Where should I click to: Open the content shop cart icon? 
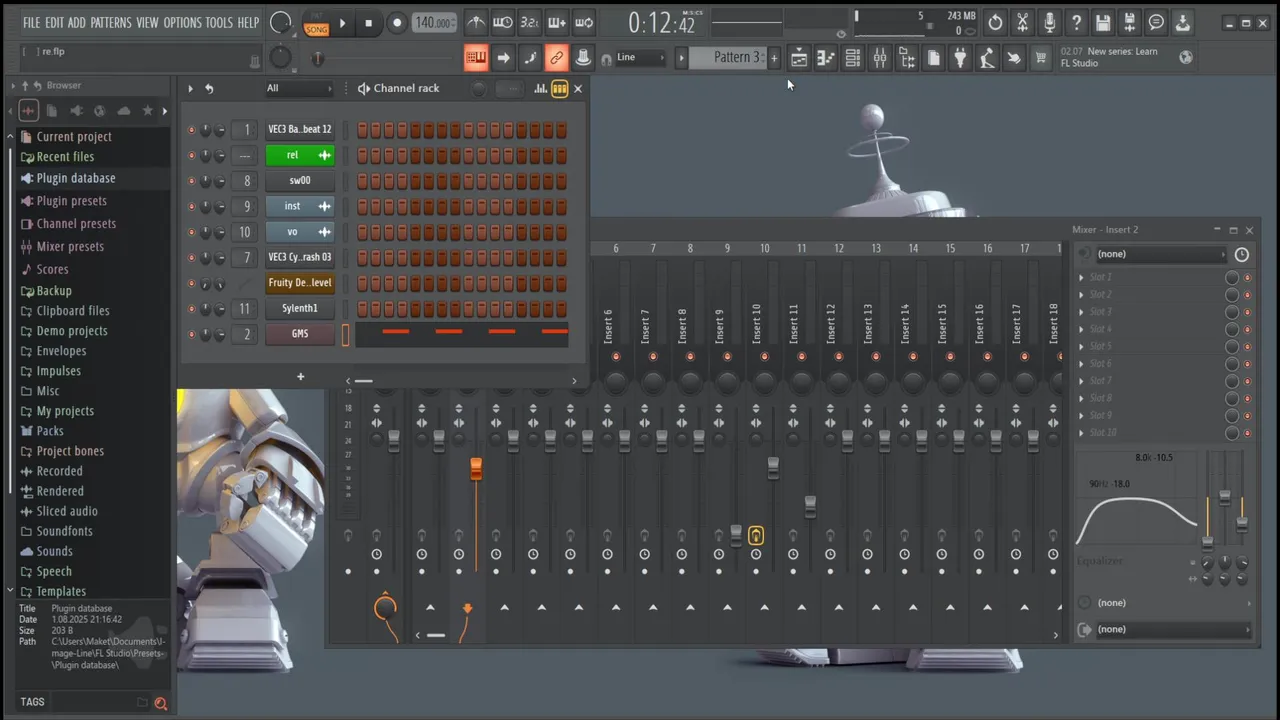[x=1040, y=58]
